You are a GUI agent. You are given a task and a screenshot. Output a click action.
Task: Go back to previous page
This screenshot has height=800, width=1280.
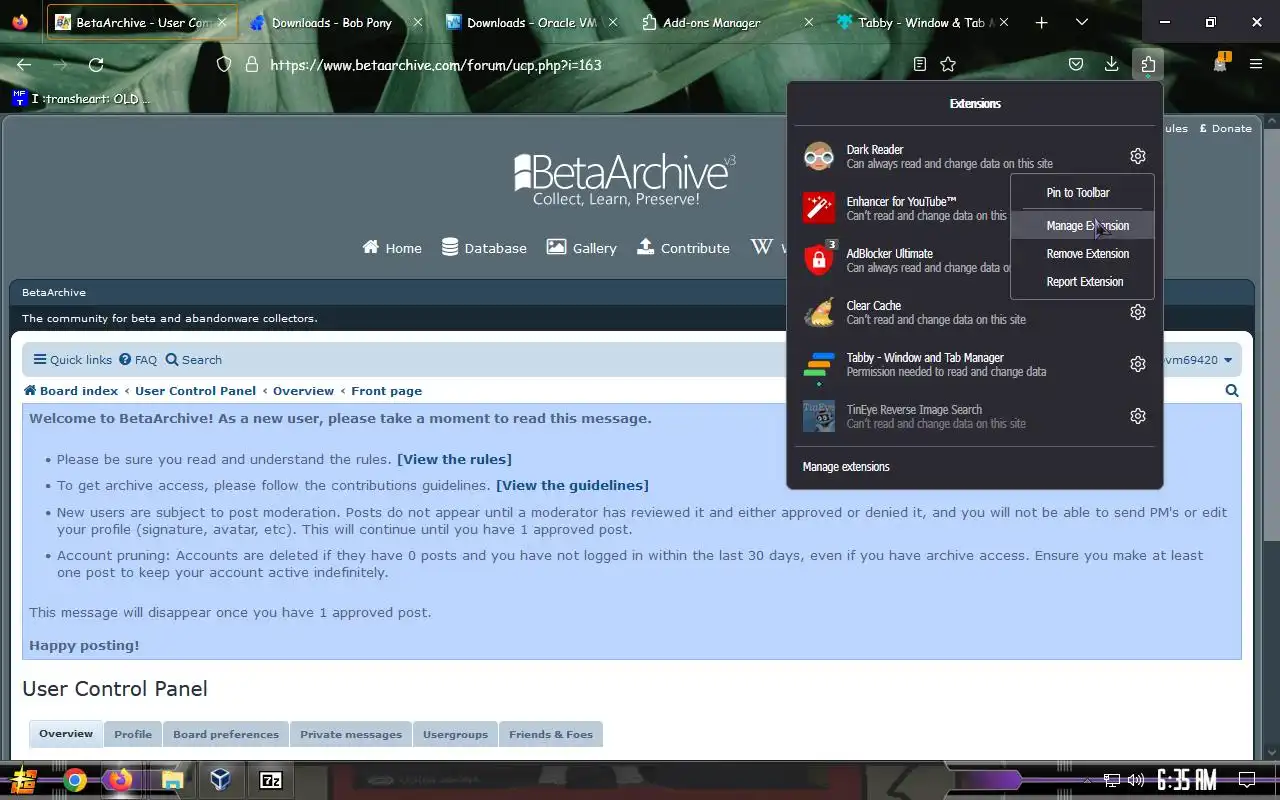coord(24,64)
